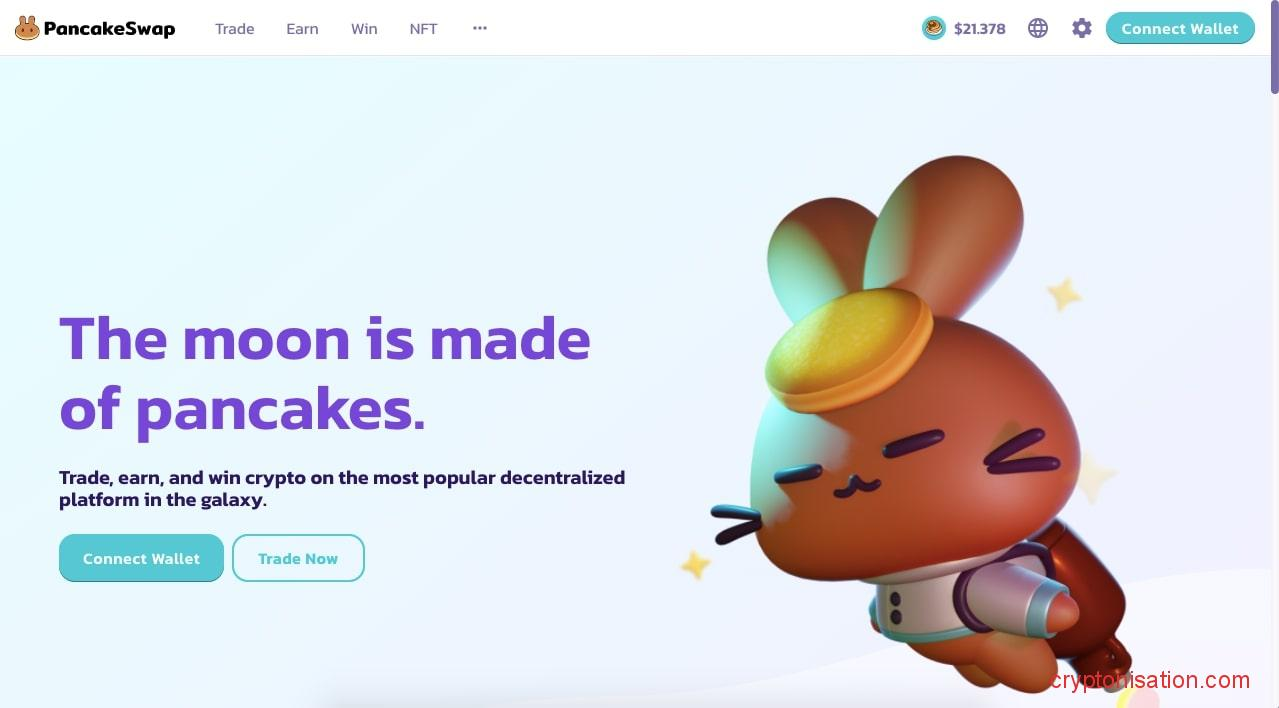Click the yellow star beside the bunny's whiskers

pyautogui.click(x=695, y=565)
